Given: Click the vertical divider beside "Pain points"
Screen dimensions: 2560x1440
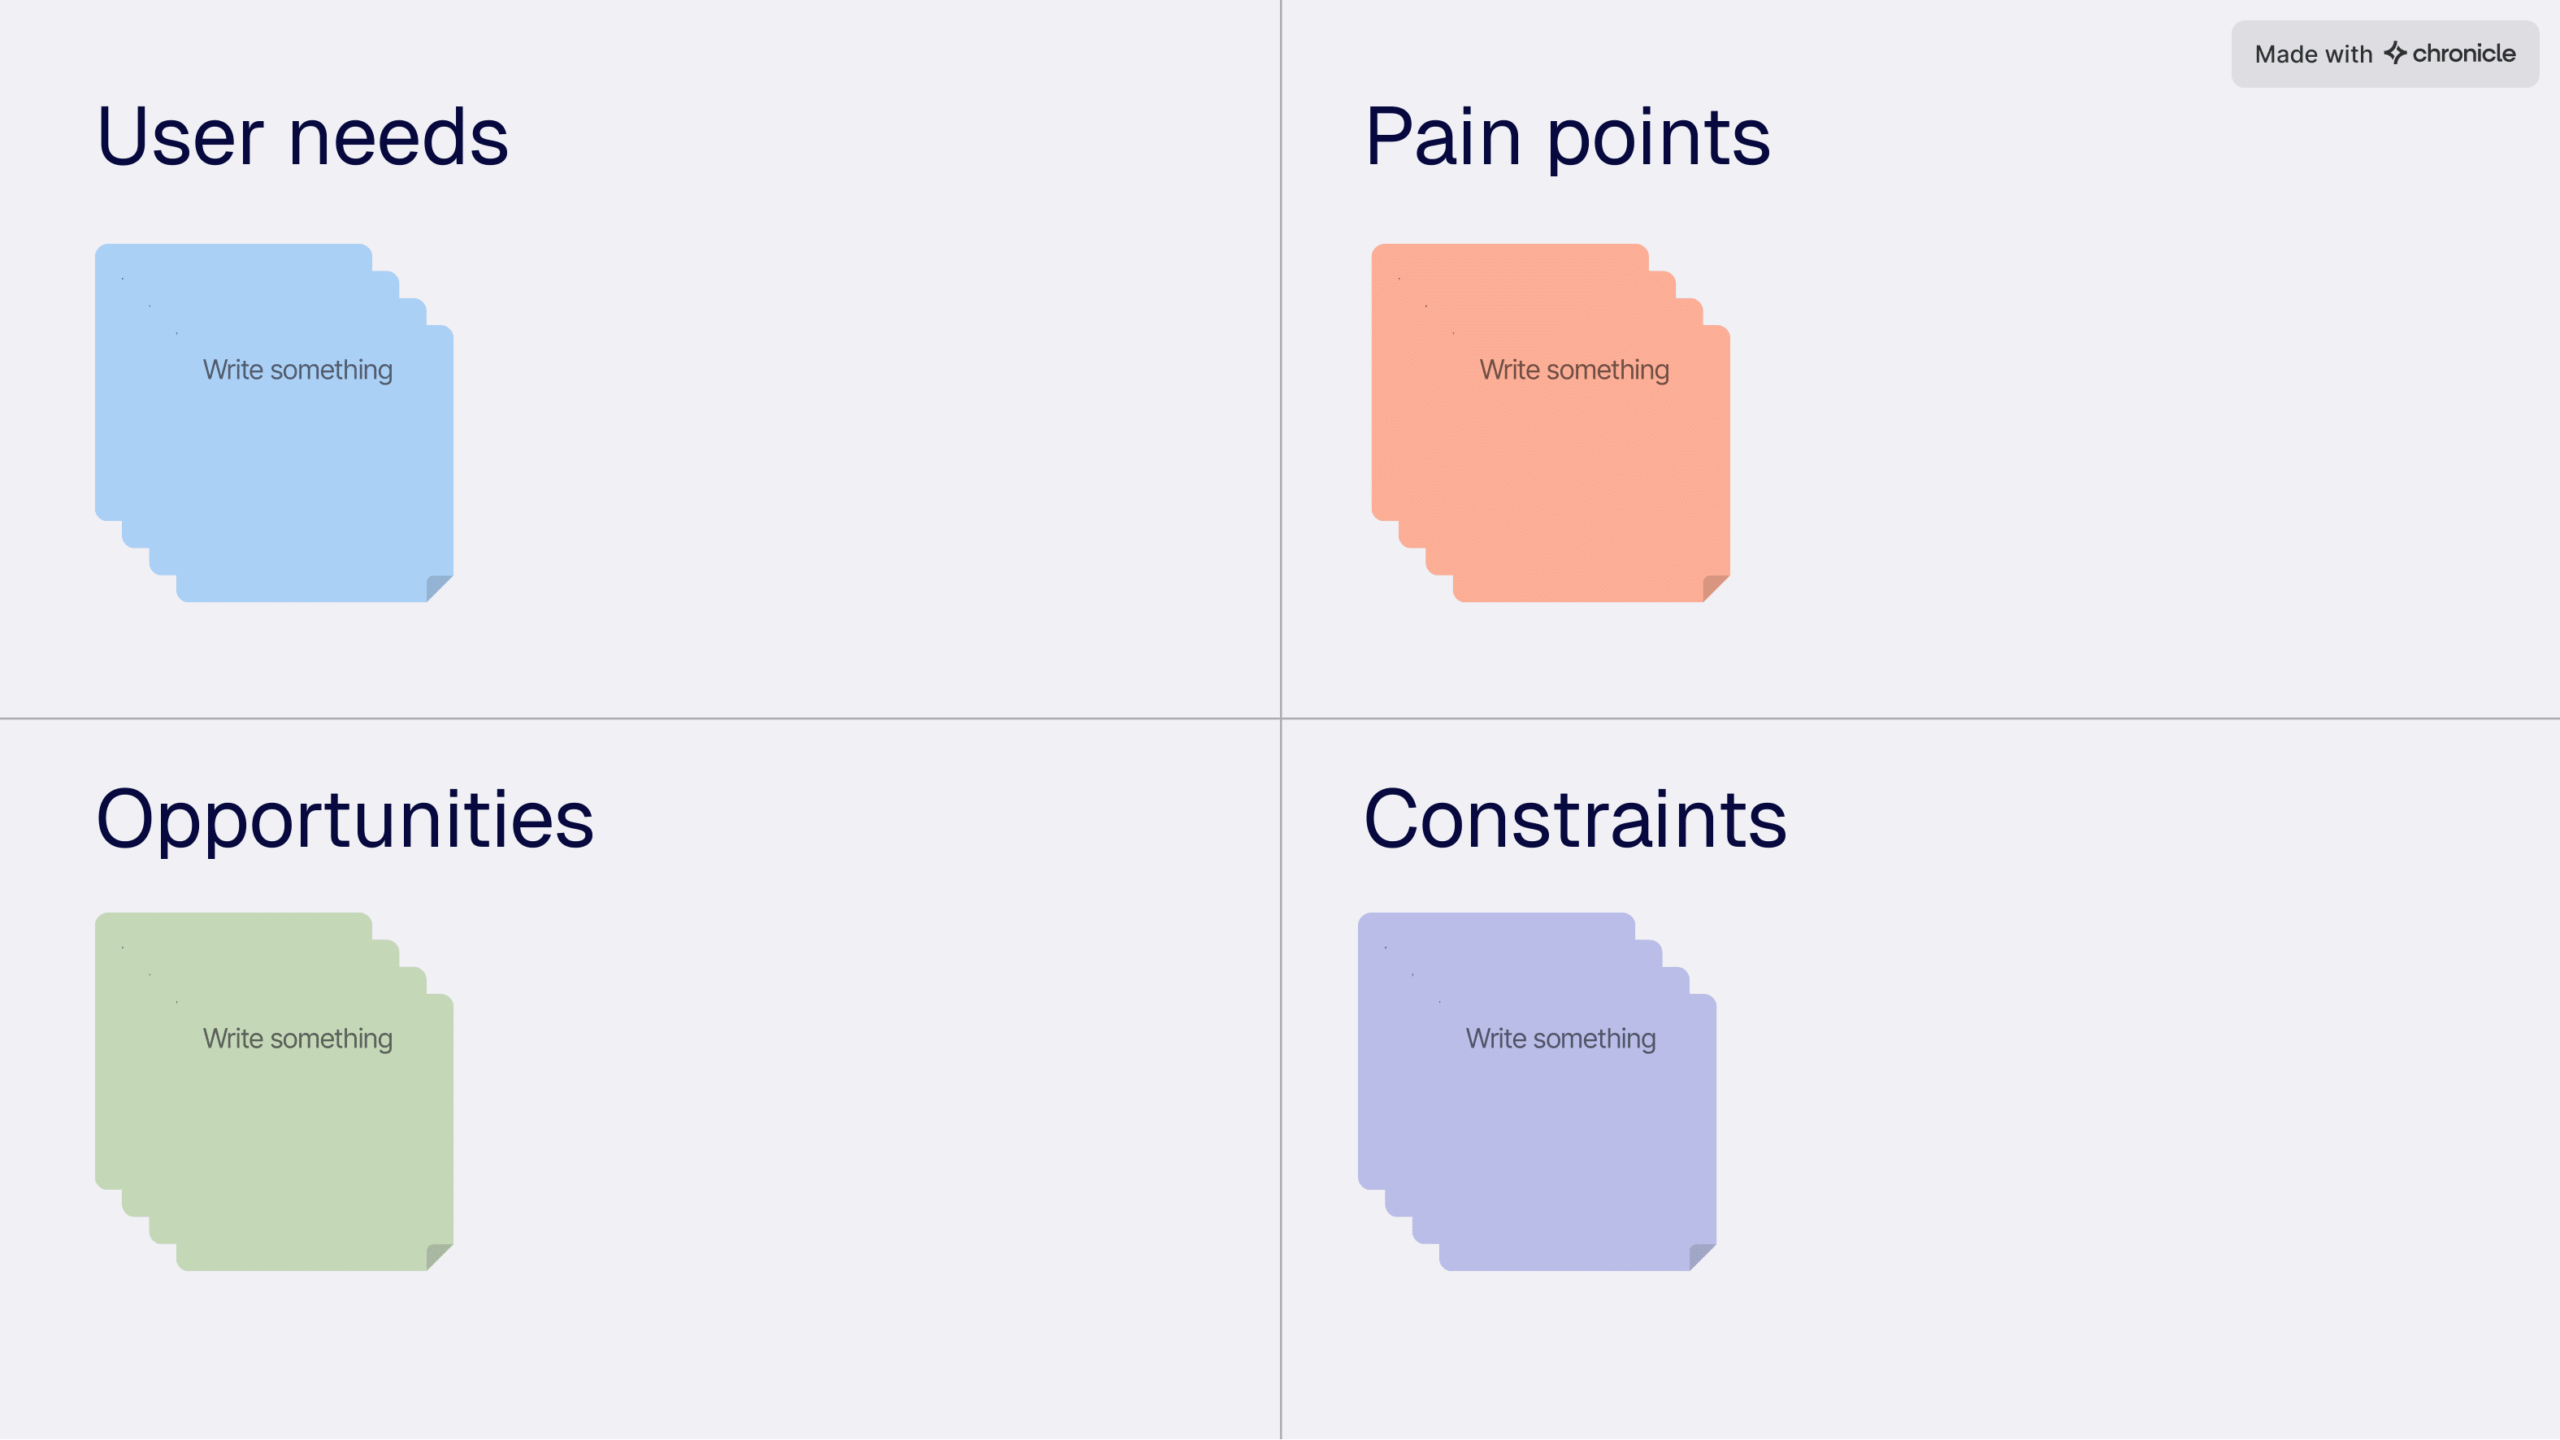Looking at the screenshot, I should click(1281, 360).
